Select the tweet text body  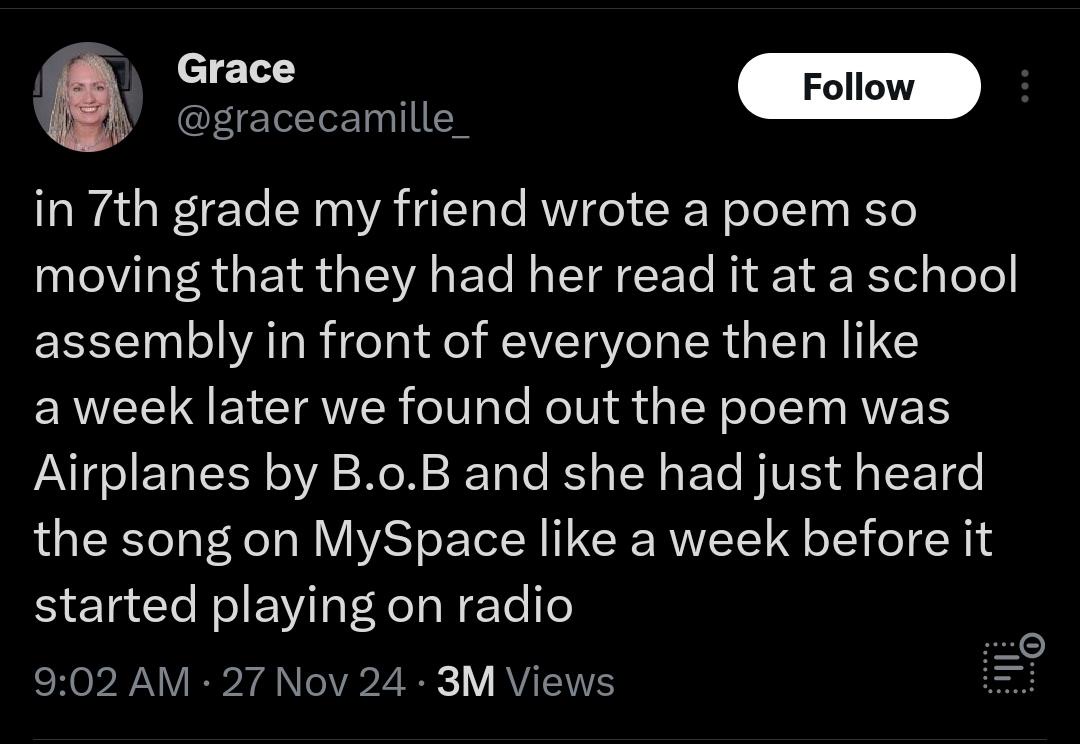tap(526, 408)
